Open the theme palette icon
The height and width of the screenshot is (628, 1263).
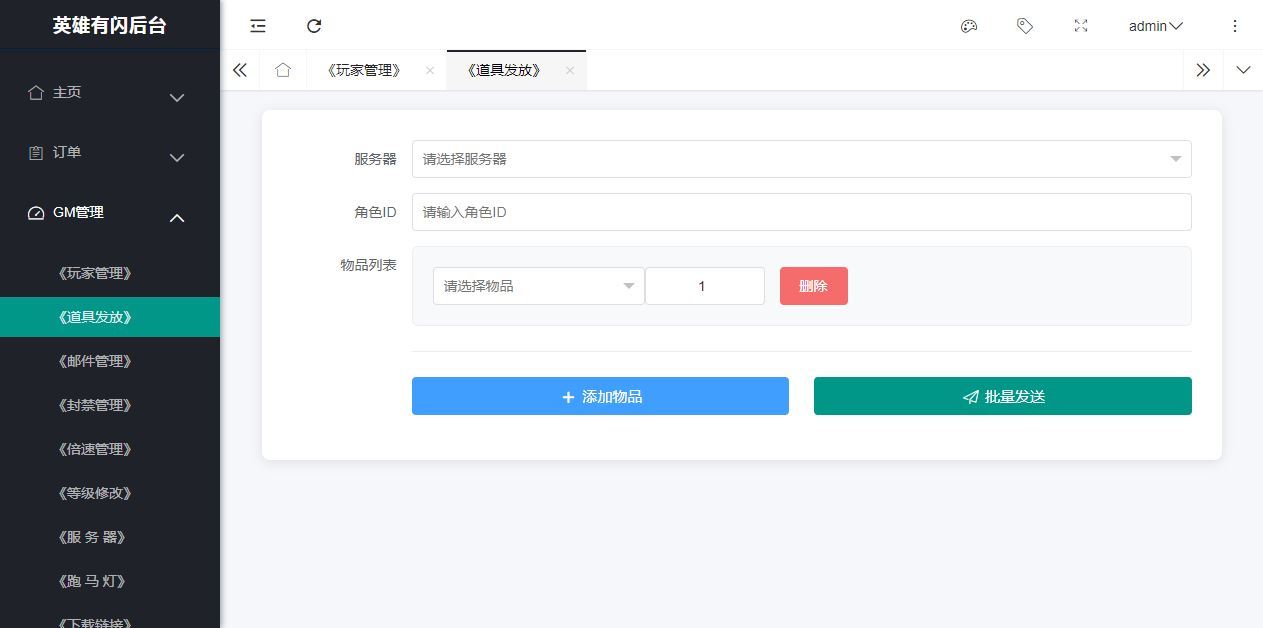[x=968, y=26]
